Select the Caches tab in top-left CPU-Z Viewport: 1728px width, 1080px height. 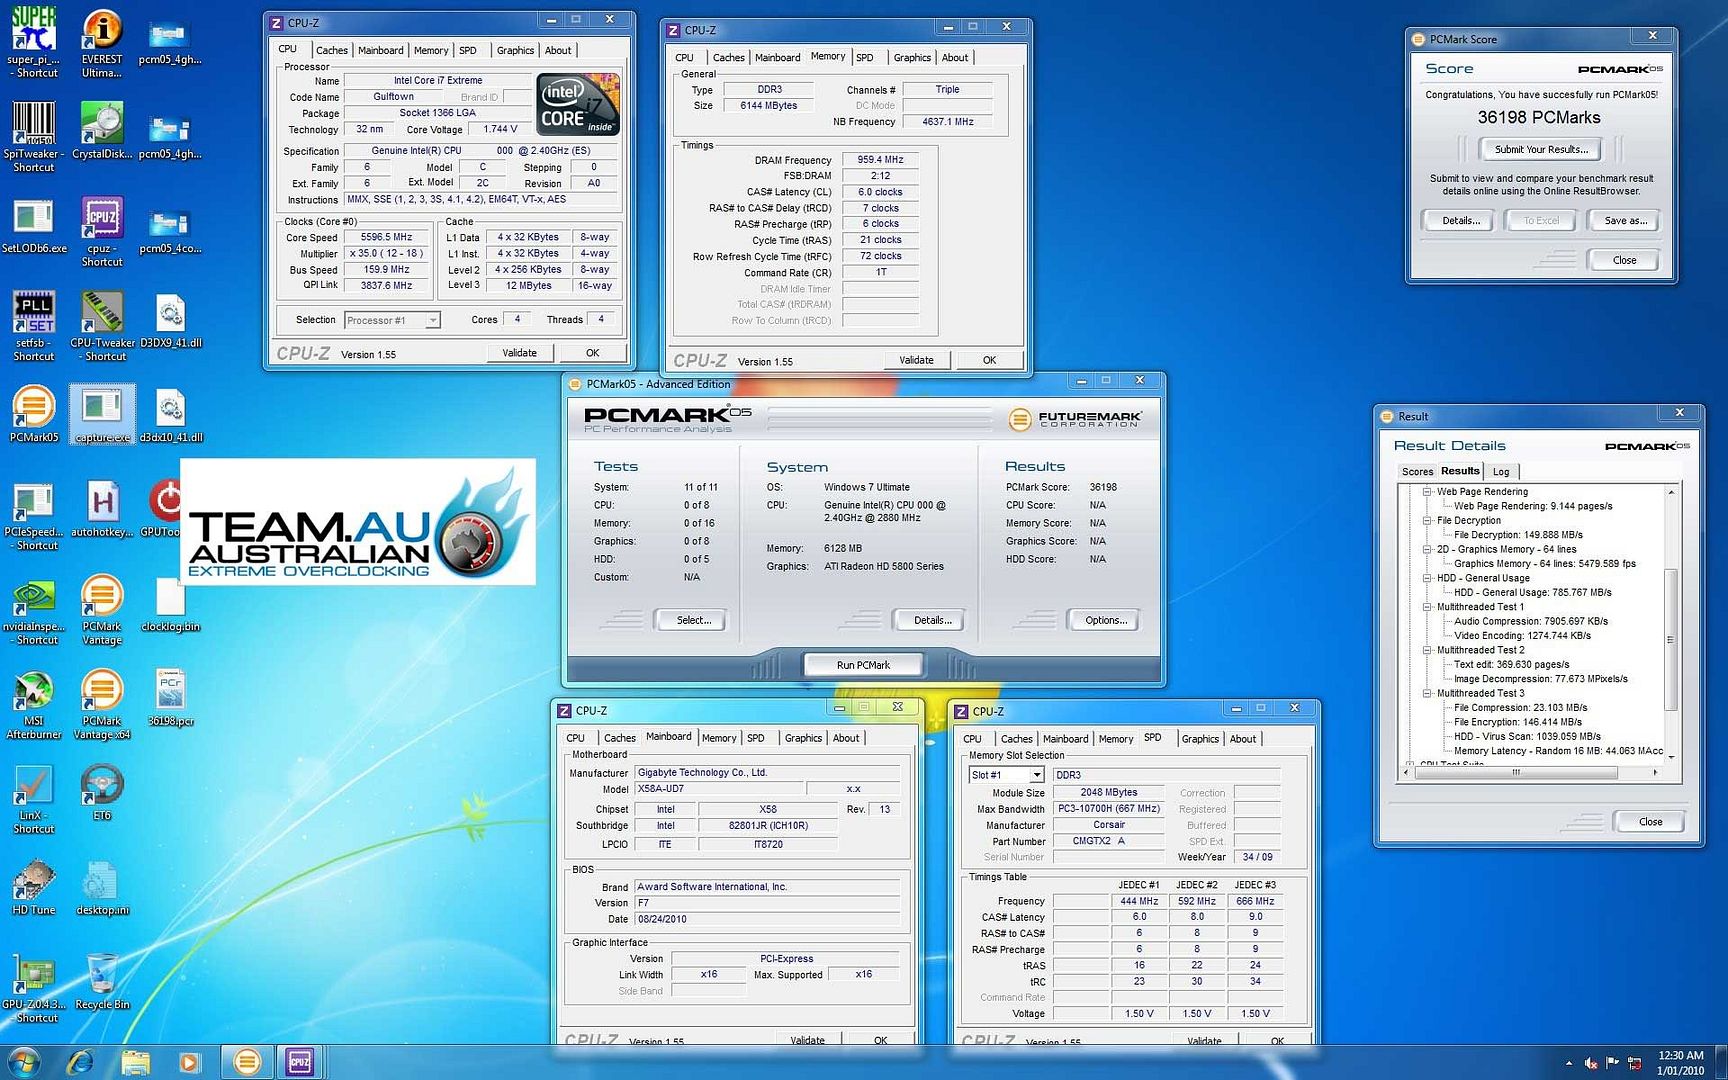click(331, 50)
